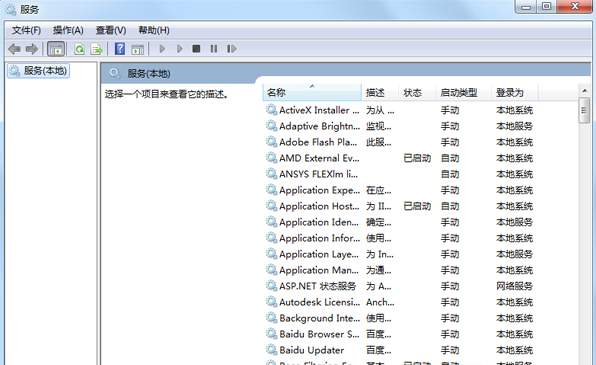Sort by the 状态 column header
This screenshot has height=365, width=596.
pos(417,92)
